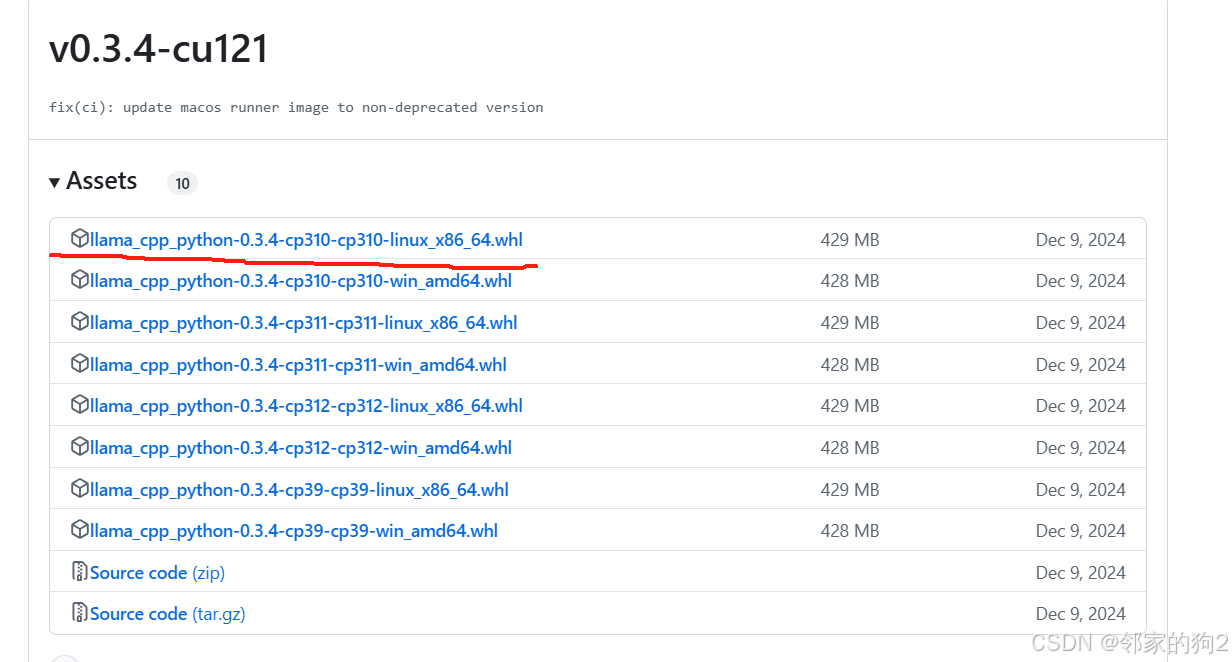Screen dimensions: 1232x662
Task: Click the package icon beside cp312-linux wheel
Action: click(80, 405)
